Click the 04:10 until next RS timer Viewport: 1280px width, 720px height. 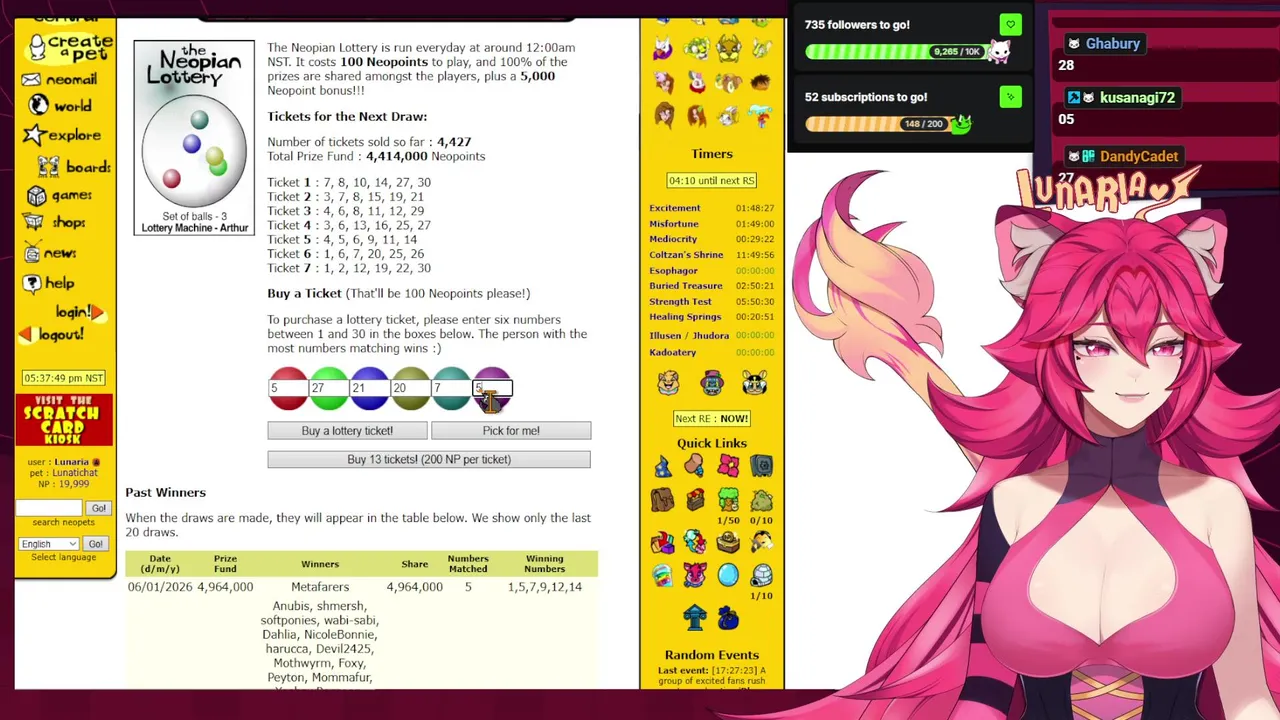(712, 181)
